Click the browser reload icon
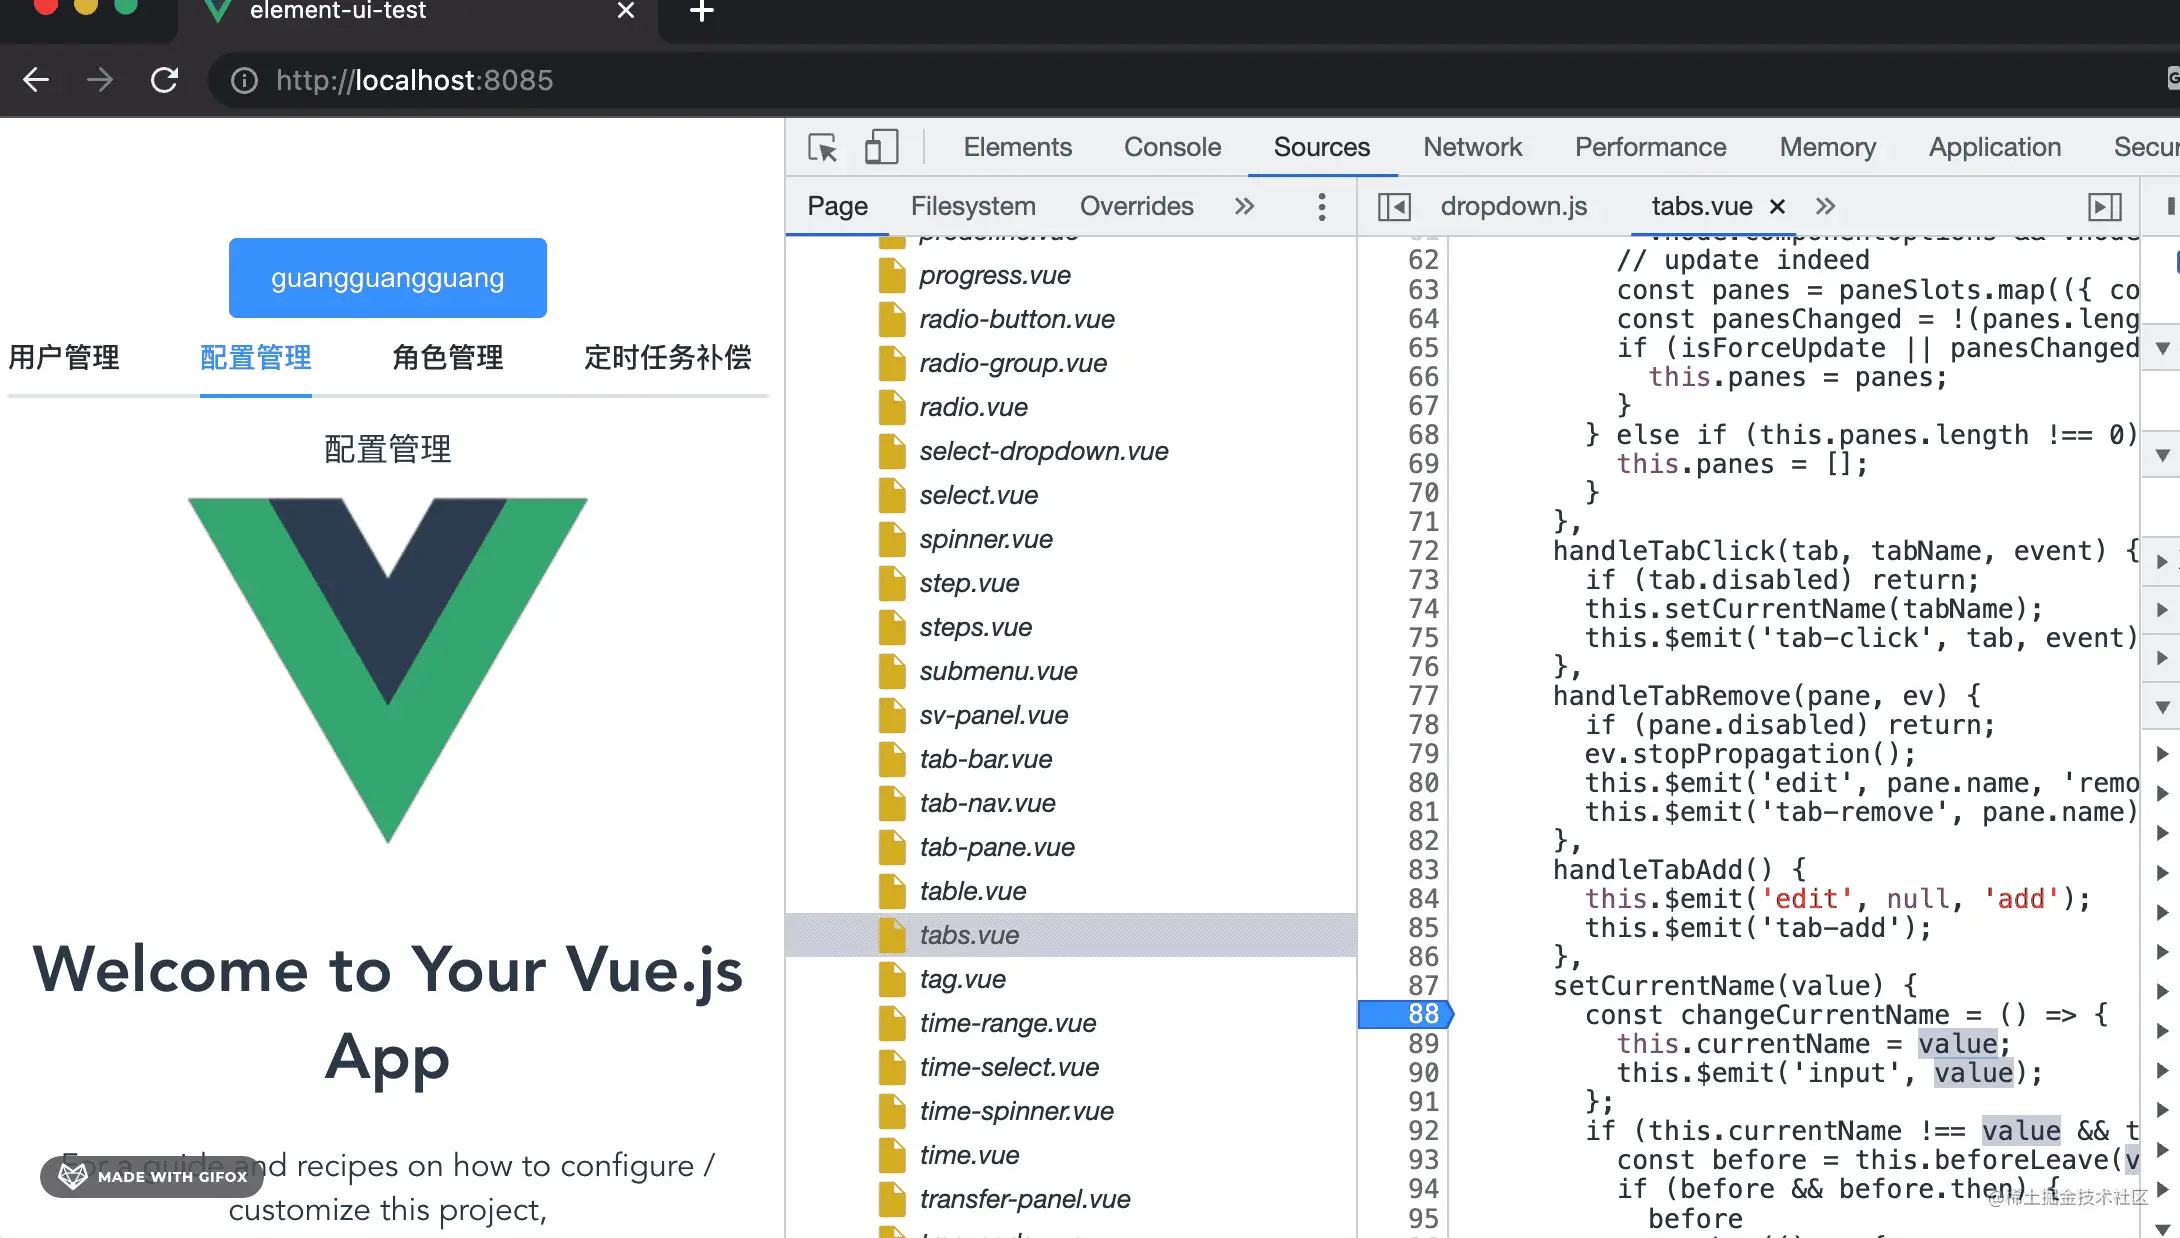The height and width of the screenshot is (1238, 2180). [165, 80]
